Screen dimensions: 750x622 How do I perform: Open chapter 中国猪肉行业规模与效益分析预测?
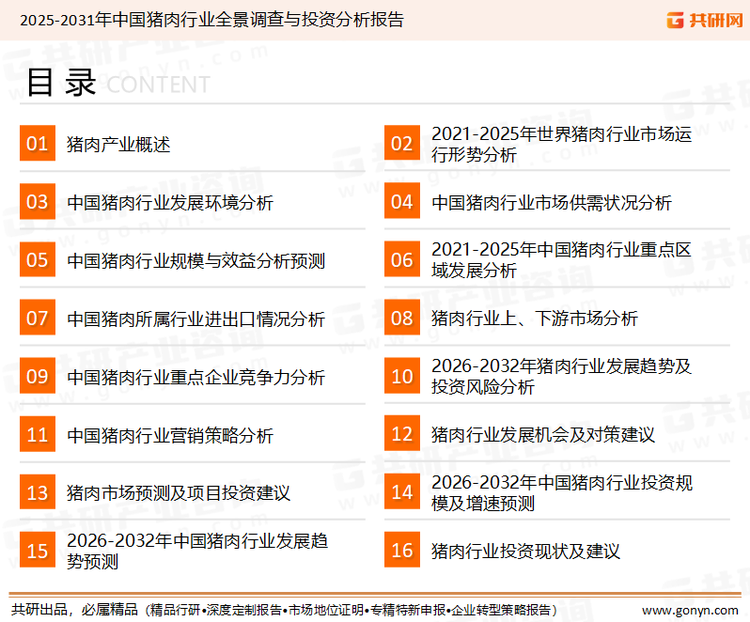point(196,261)
